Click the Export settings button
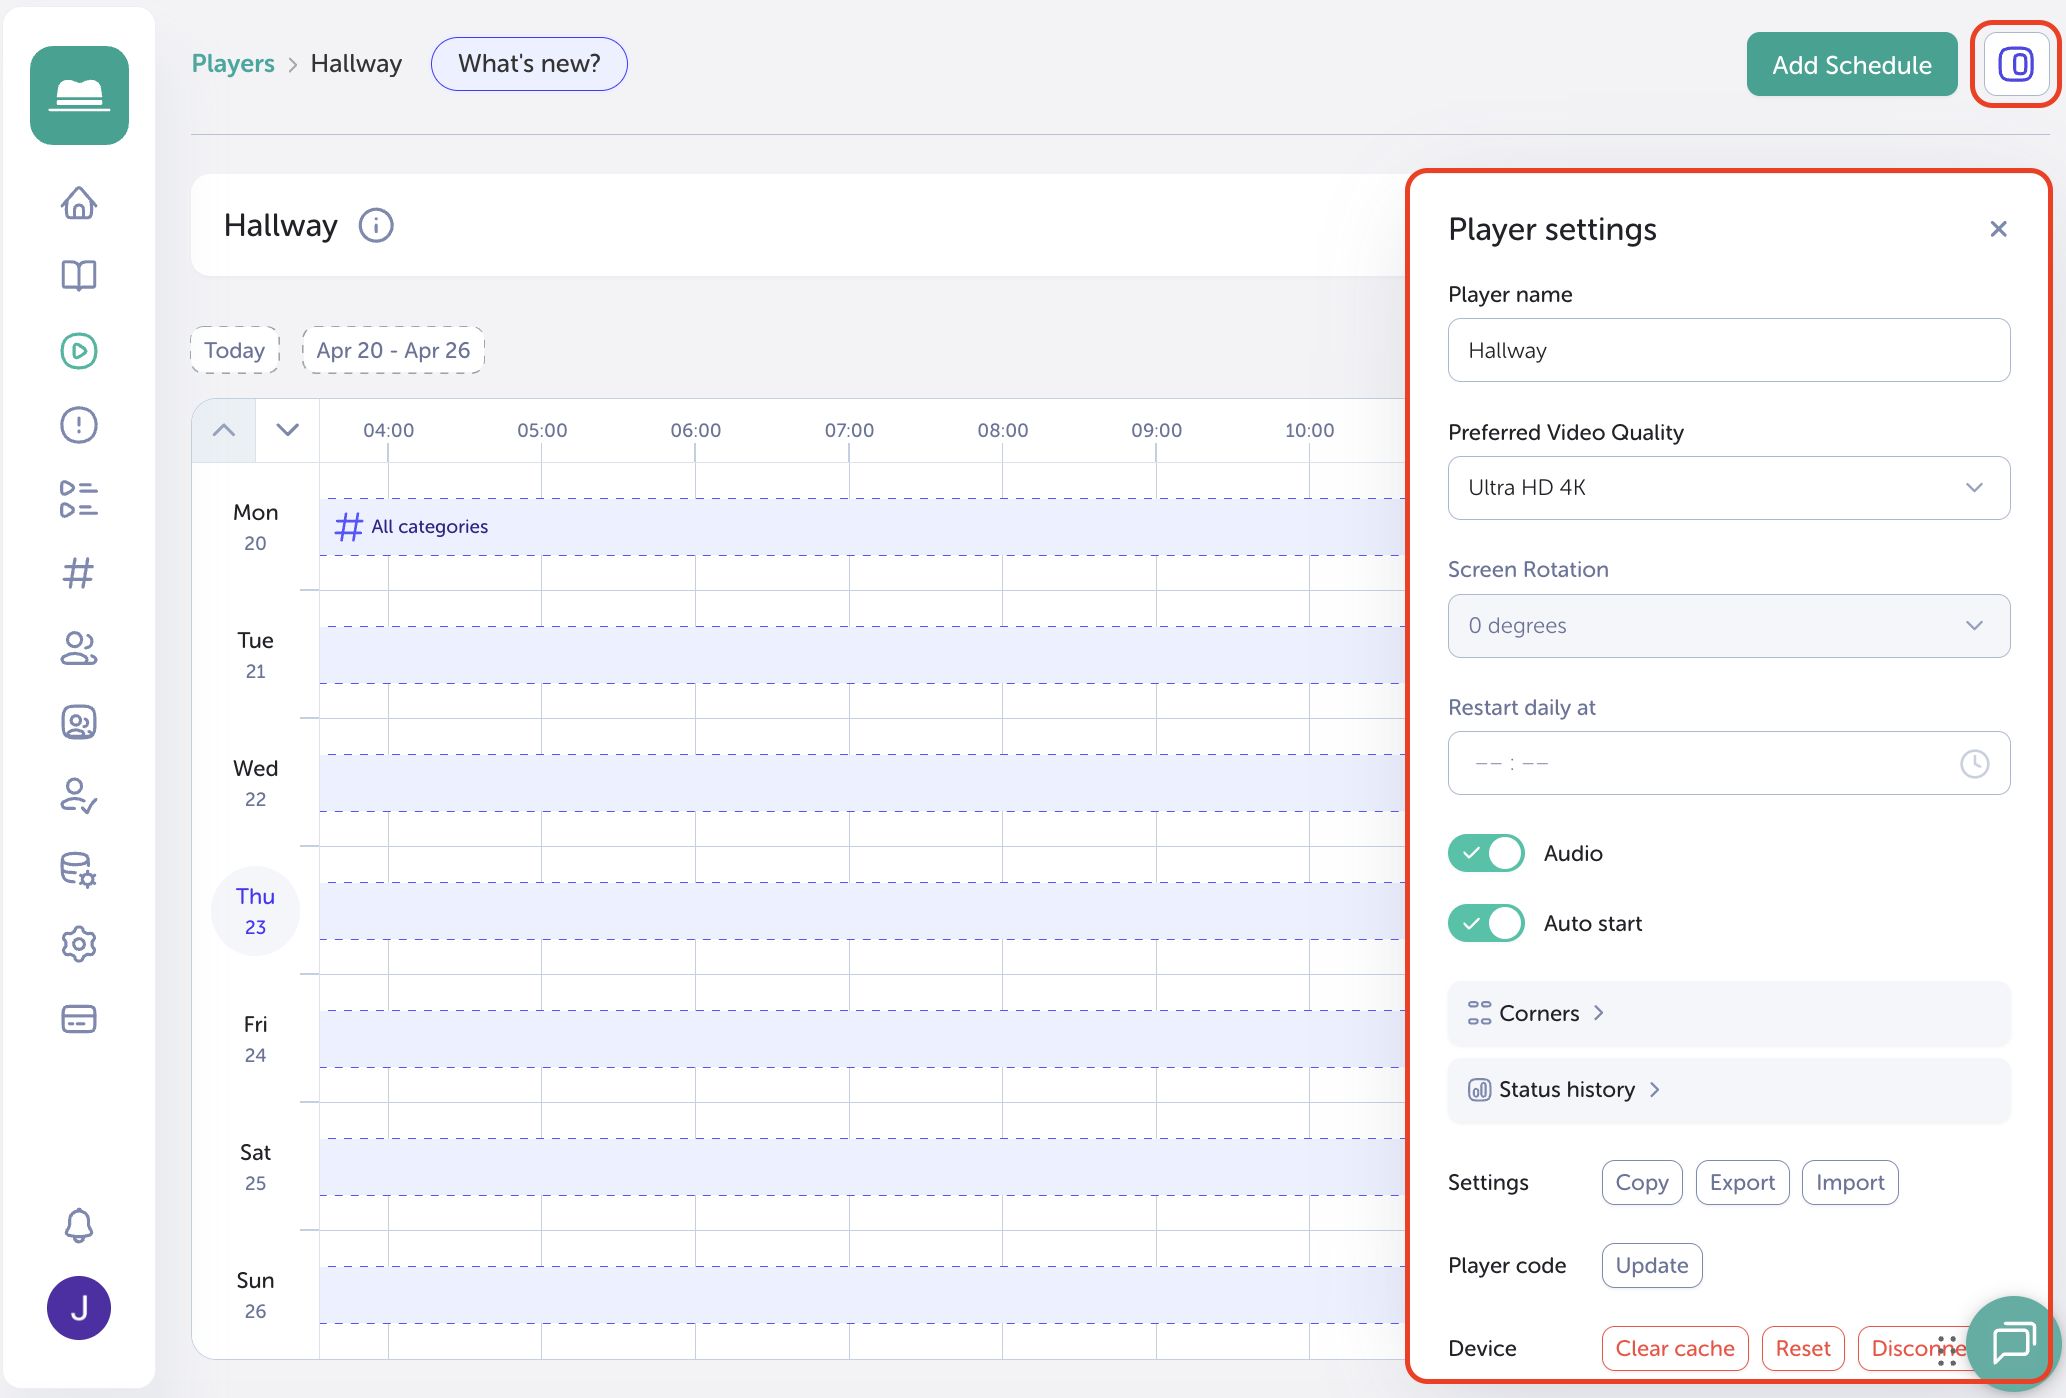 click(1742, 1183)
